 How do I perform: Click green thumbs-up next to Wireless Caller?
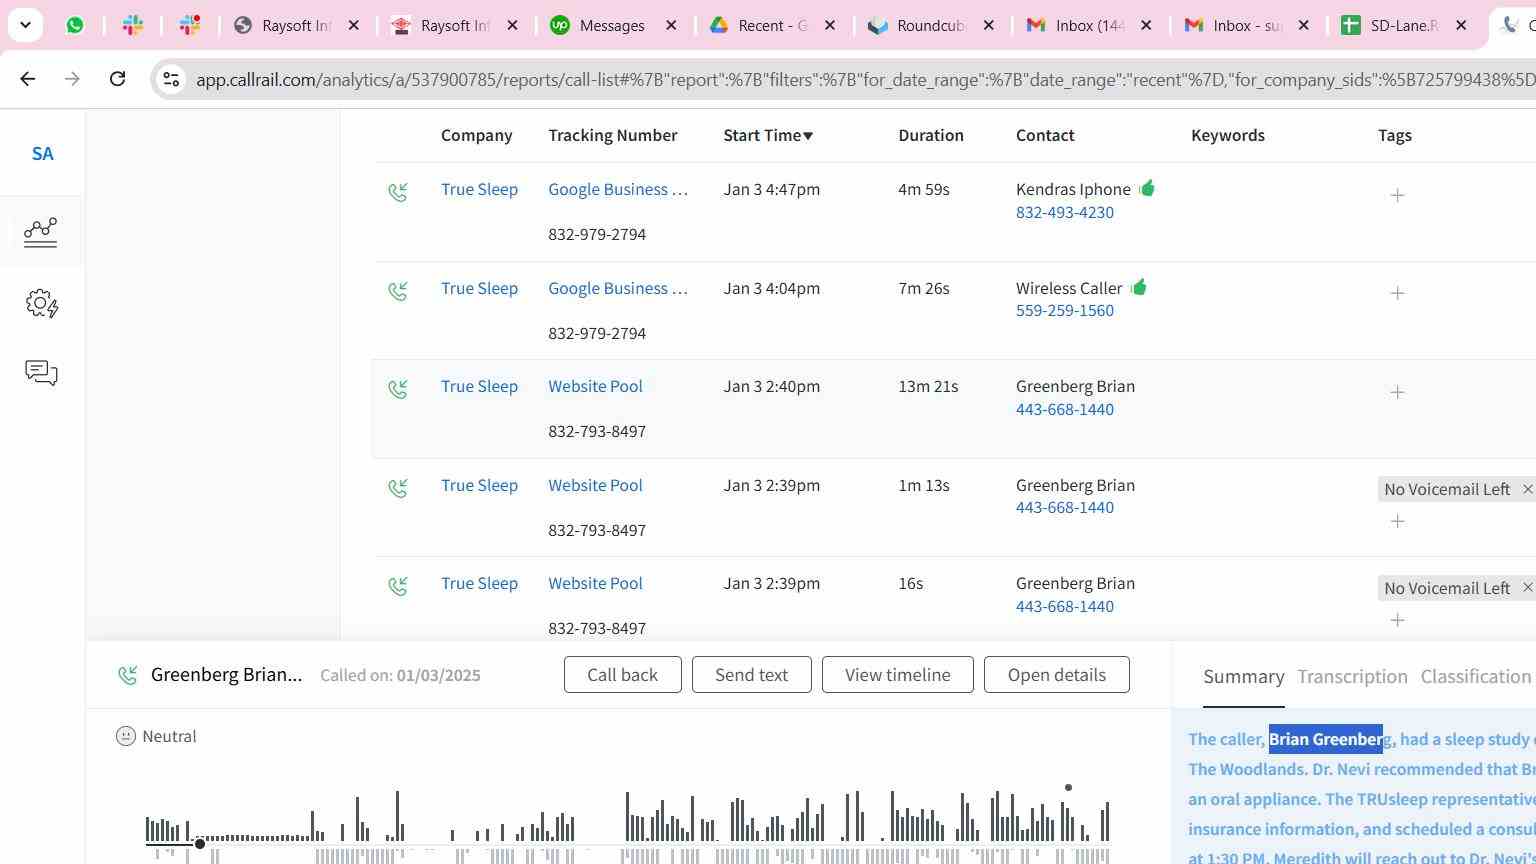(1138, 287)
